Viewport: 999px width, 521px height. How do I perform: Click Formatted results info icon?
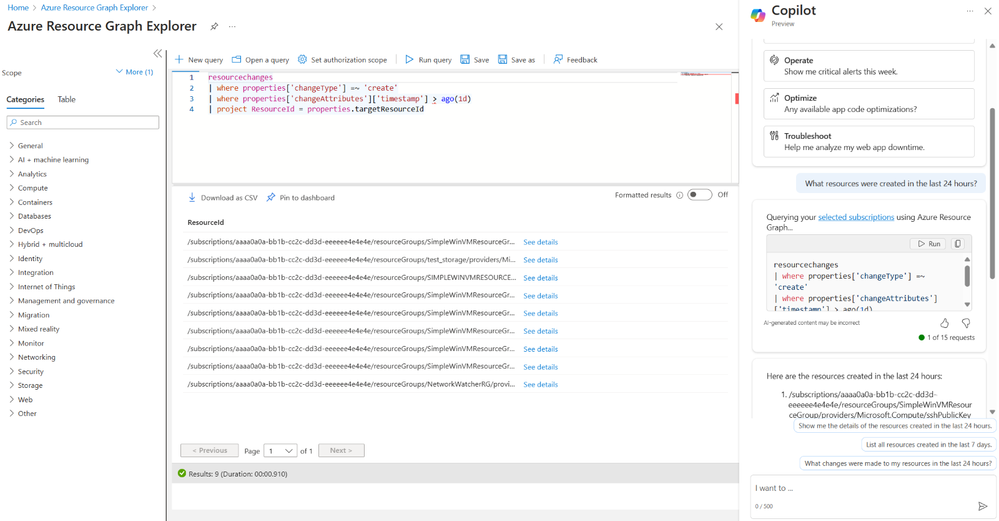click(x=679, y=195)
